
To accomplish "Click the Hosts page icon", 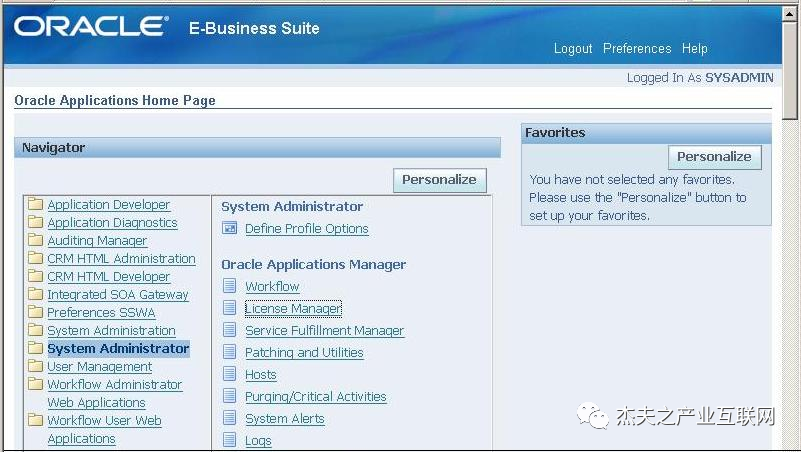I will point(230,373).
